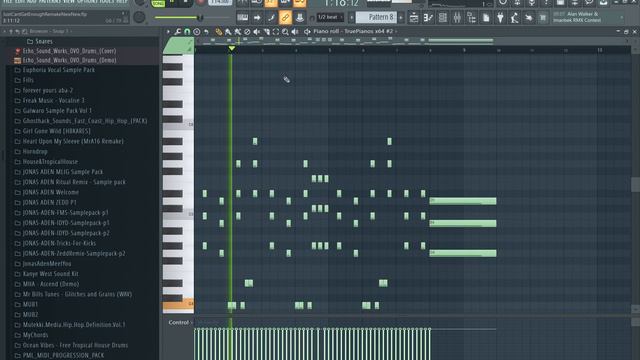
Task: Select the top long sustained chord note
Action: (463, 201)
